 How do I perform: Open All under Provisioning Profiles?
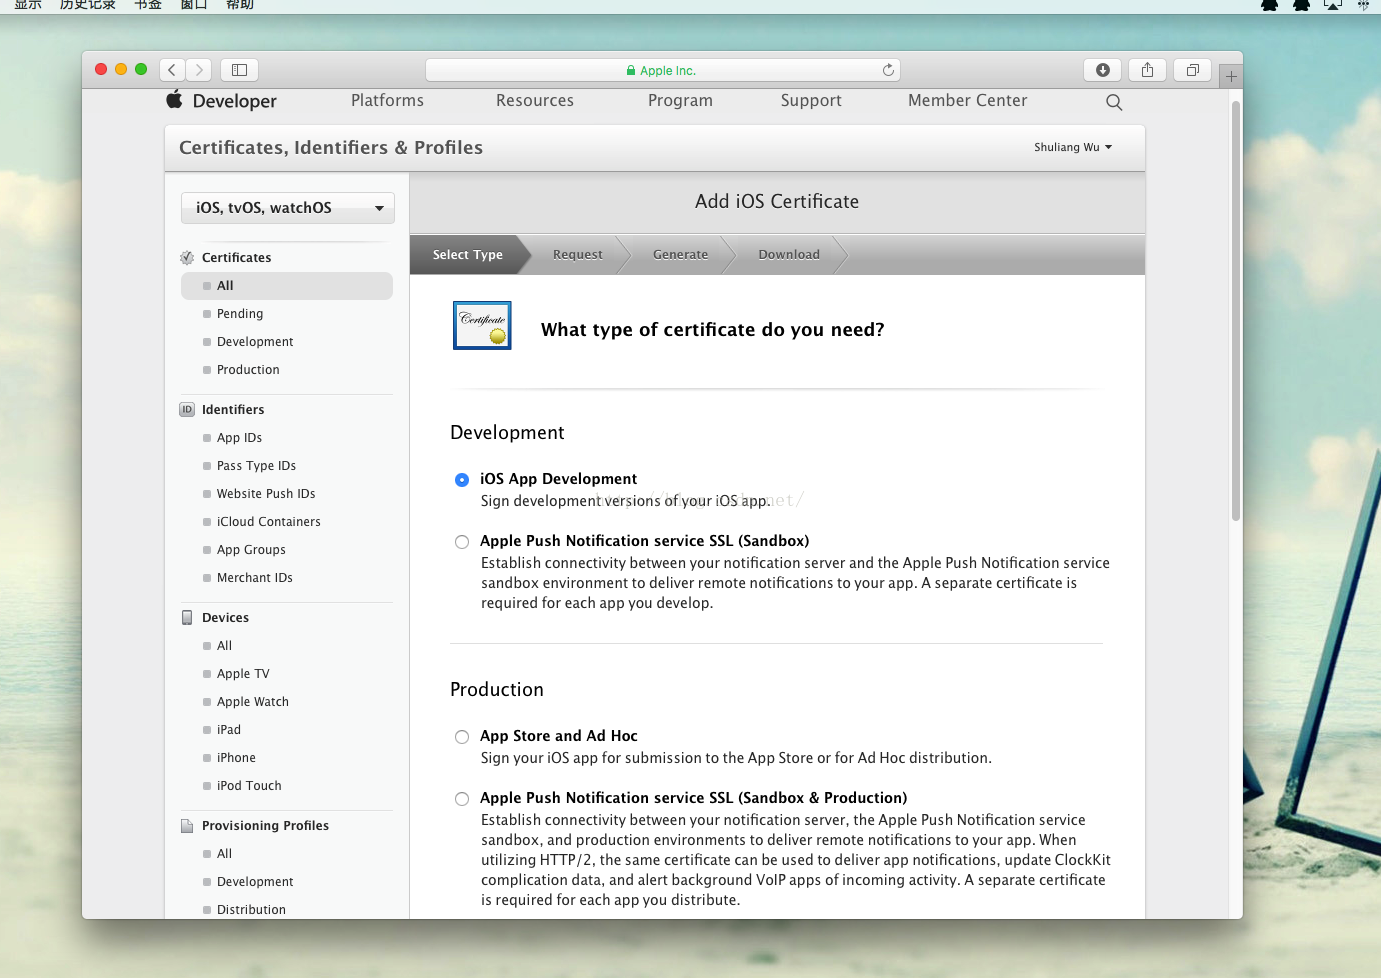tap(224, 854)
